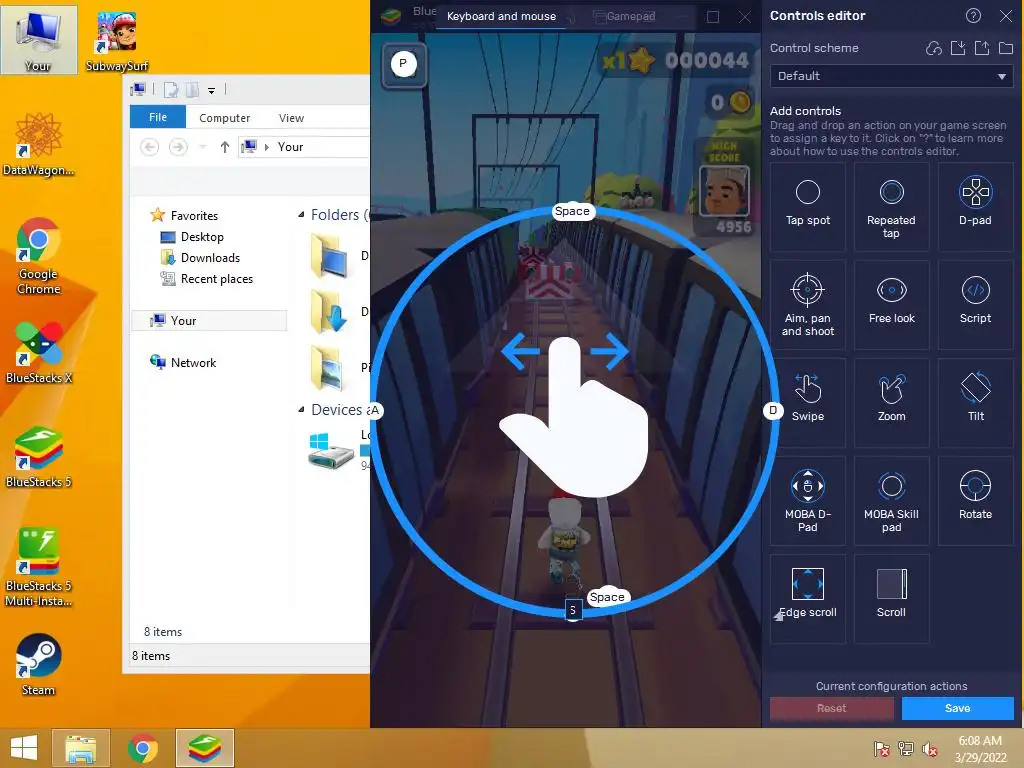Image resolution: width=1024 pixels, height=768 pixels.
Task: Click the Windows Start button
Action: point(24,748)
